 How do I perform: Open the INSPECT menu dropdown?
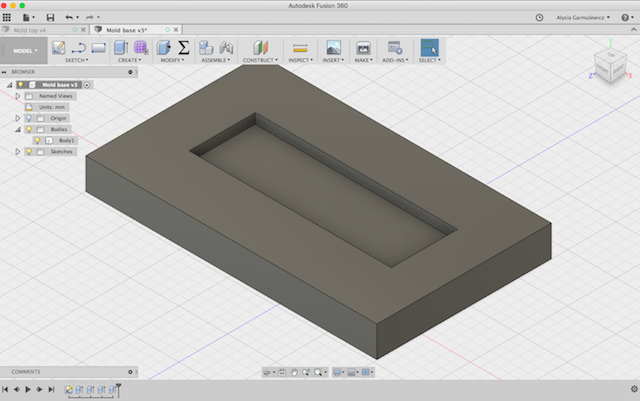[300, 60]
